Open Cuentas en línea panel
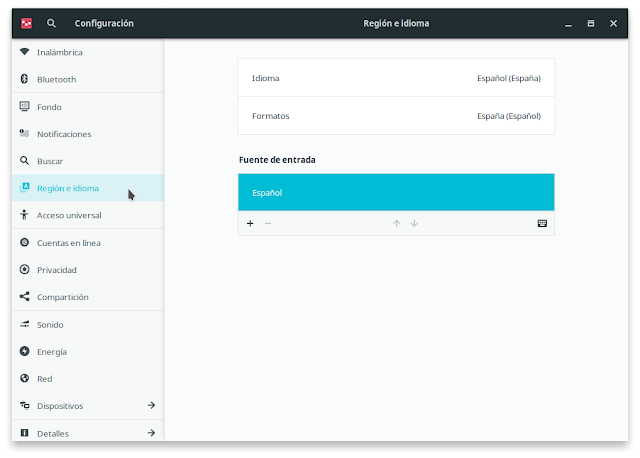 click(88, 243)
